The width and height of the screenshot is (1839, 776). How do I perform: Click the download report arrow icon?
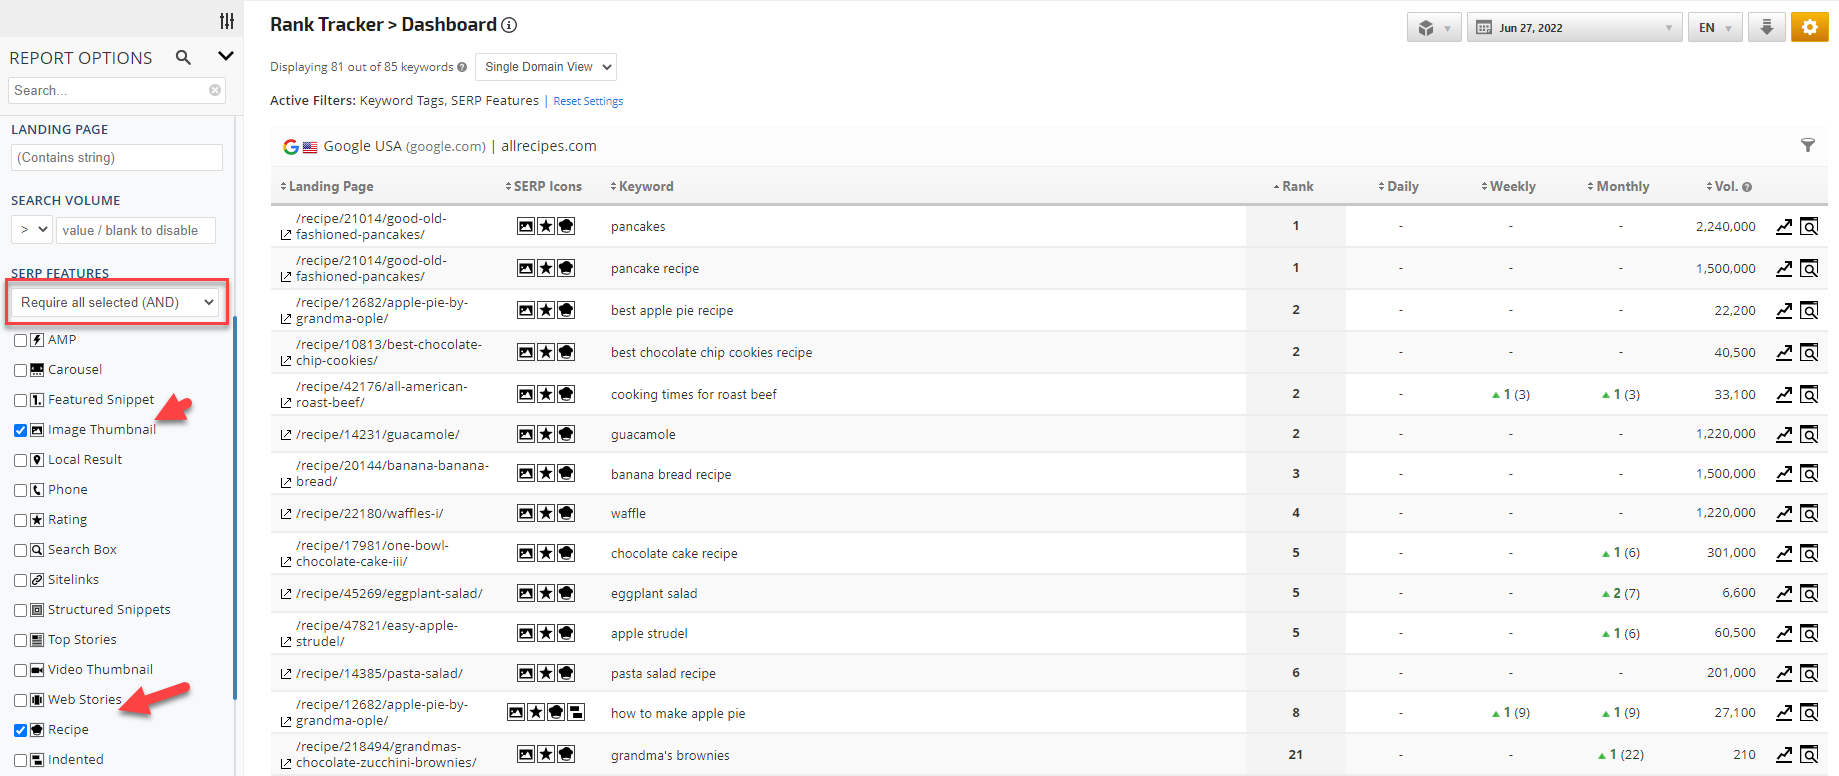point(1766,27)
